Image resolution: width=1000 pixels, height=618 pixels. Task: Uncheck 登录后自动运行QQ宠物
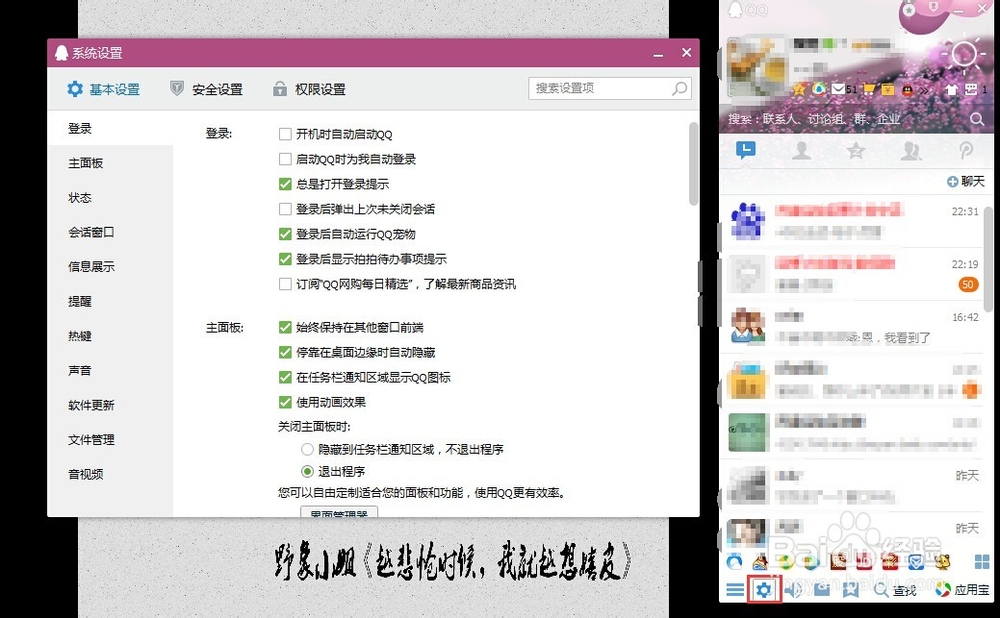click(285, 234)
